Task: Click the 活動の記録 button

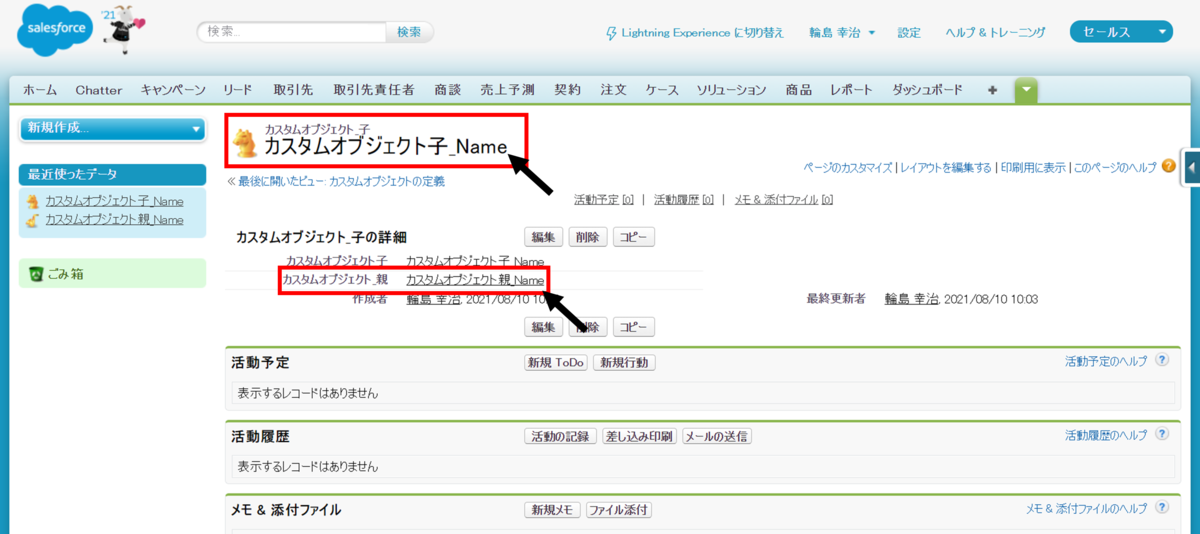Action: pos(561,436)
